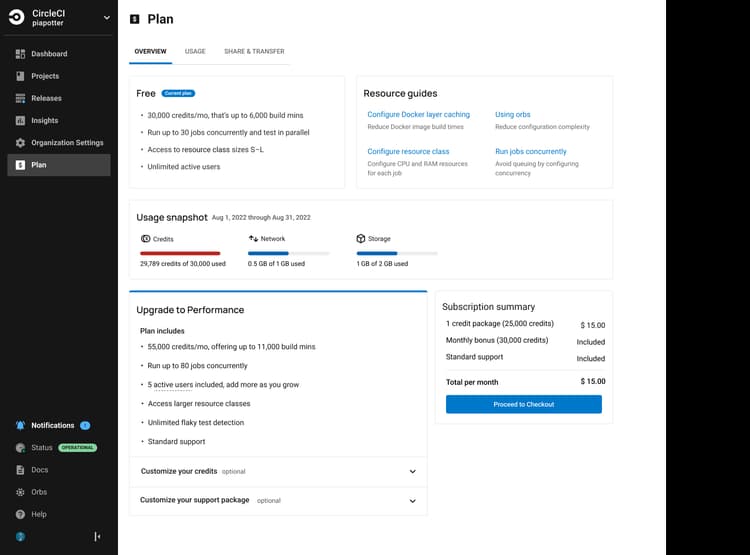This screenshot has width=750, height=555.
Task: Click the Help question mark icon
Action: tap(20, 514)
